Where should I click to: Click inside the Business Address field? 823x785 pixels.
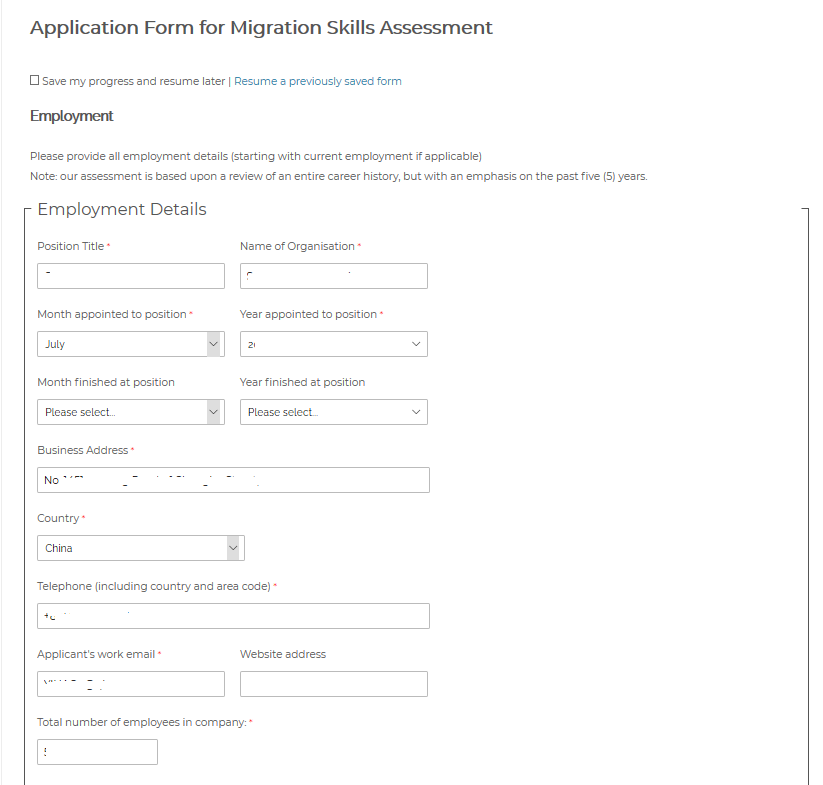[233, 480]
